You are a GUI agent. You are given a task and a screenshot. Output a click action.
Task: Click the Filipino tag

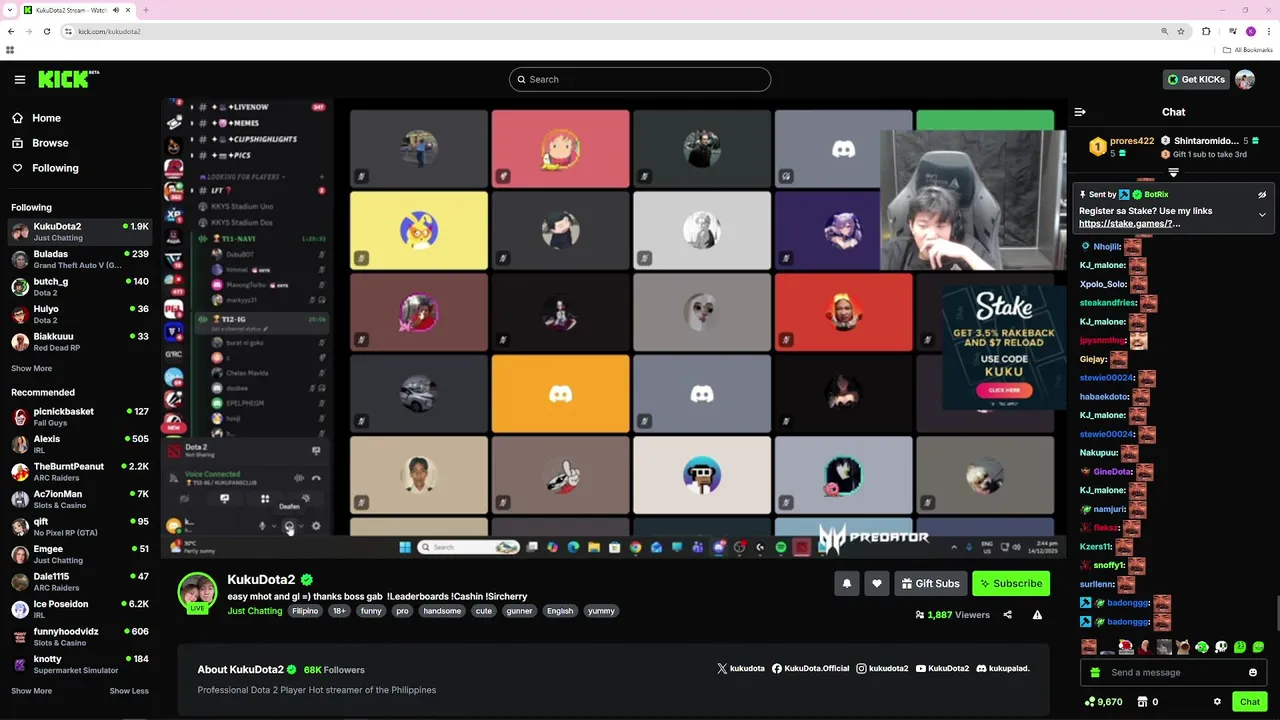(x=305, y=611)
